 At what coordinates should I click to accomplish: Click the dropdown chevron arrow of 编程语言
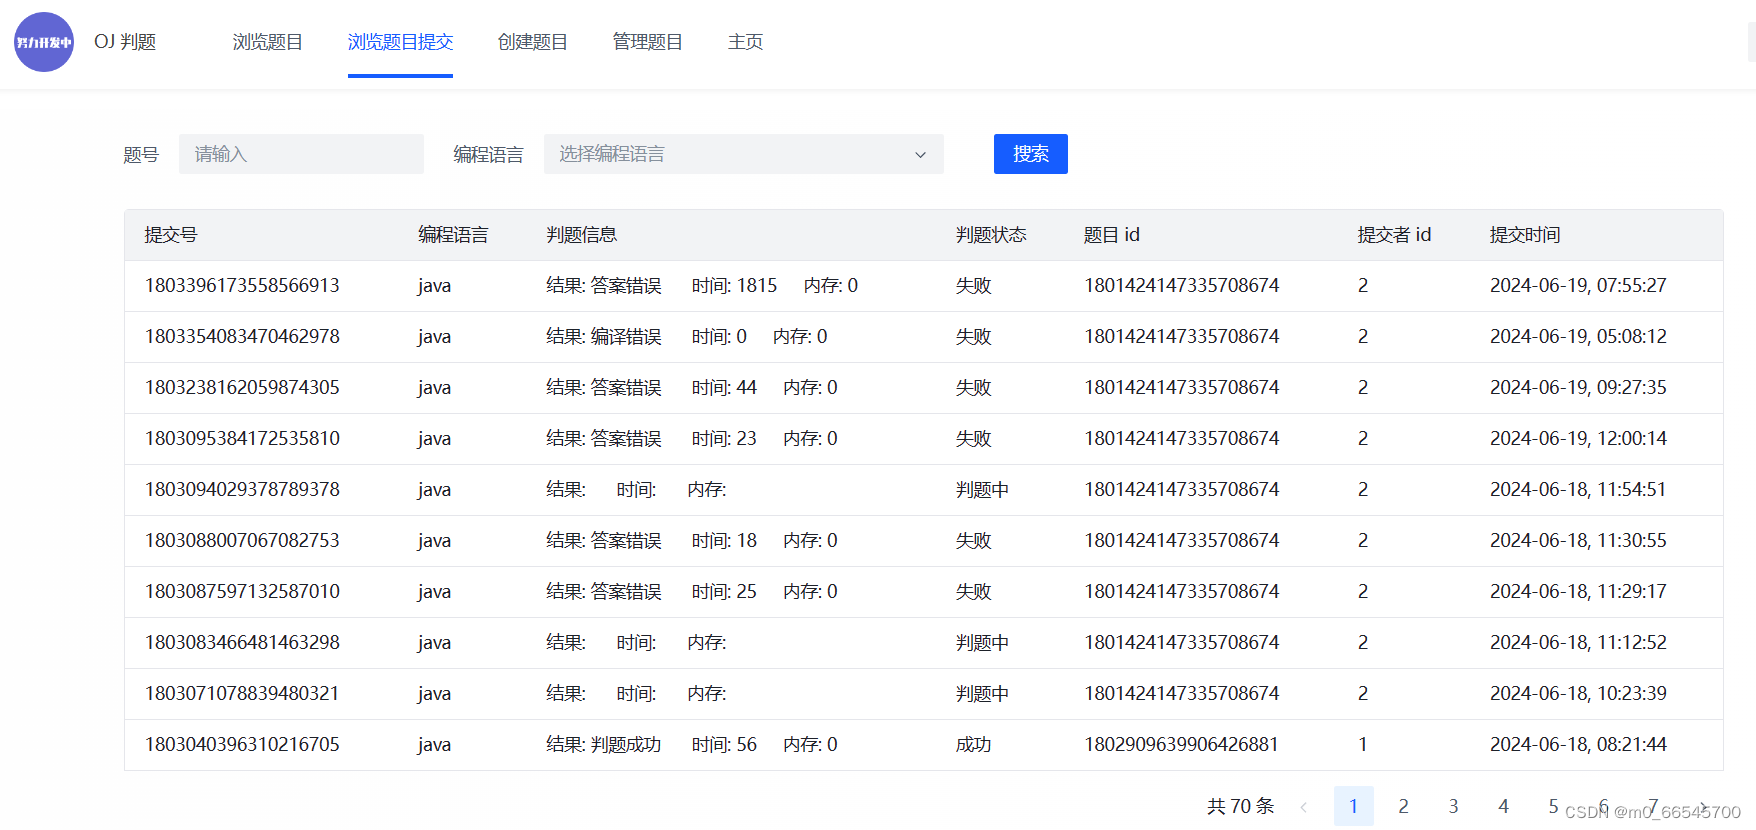(920, 155)
